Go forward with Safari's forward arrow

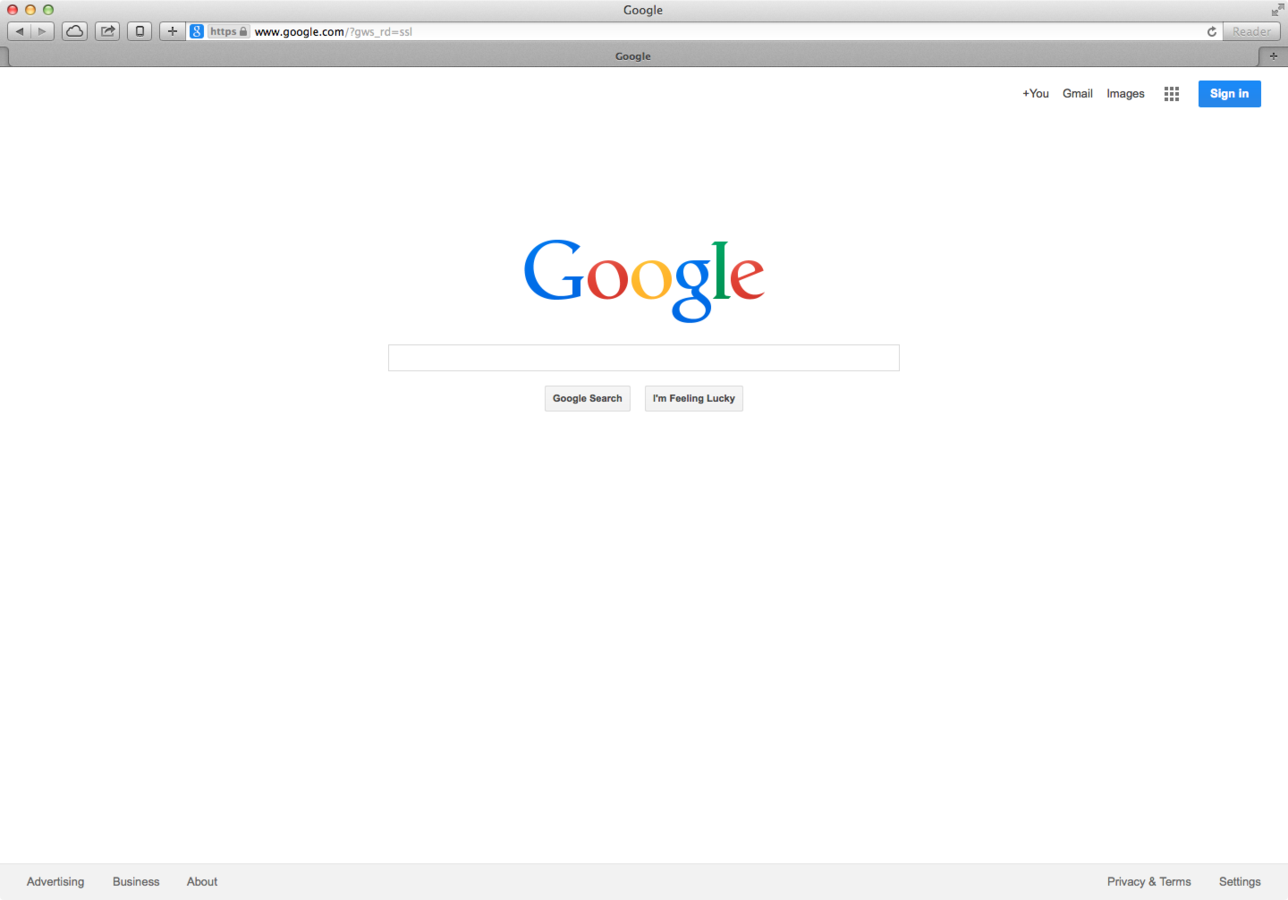click(x=43, y=31)
